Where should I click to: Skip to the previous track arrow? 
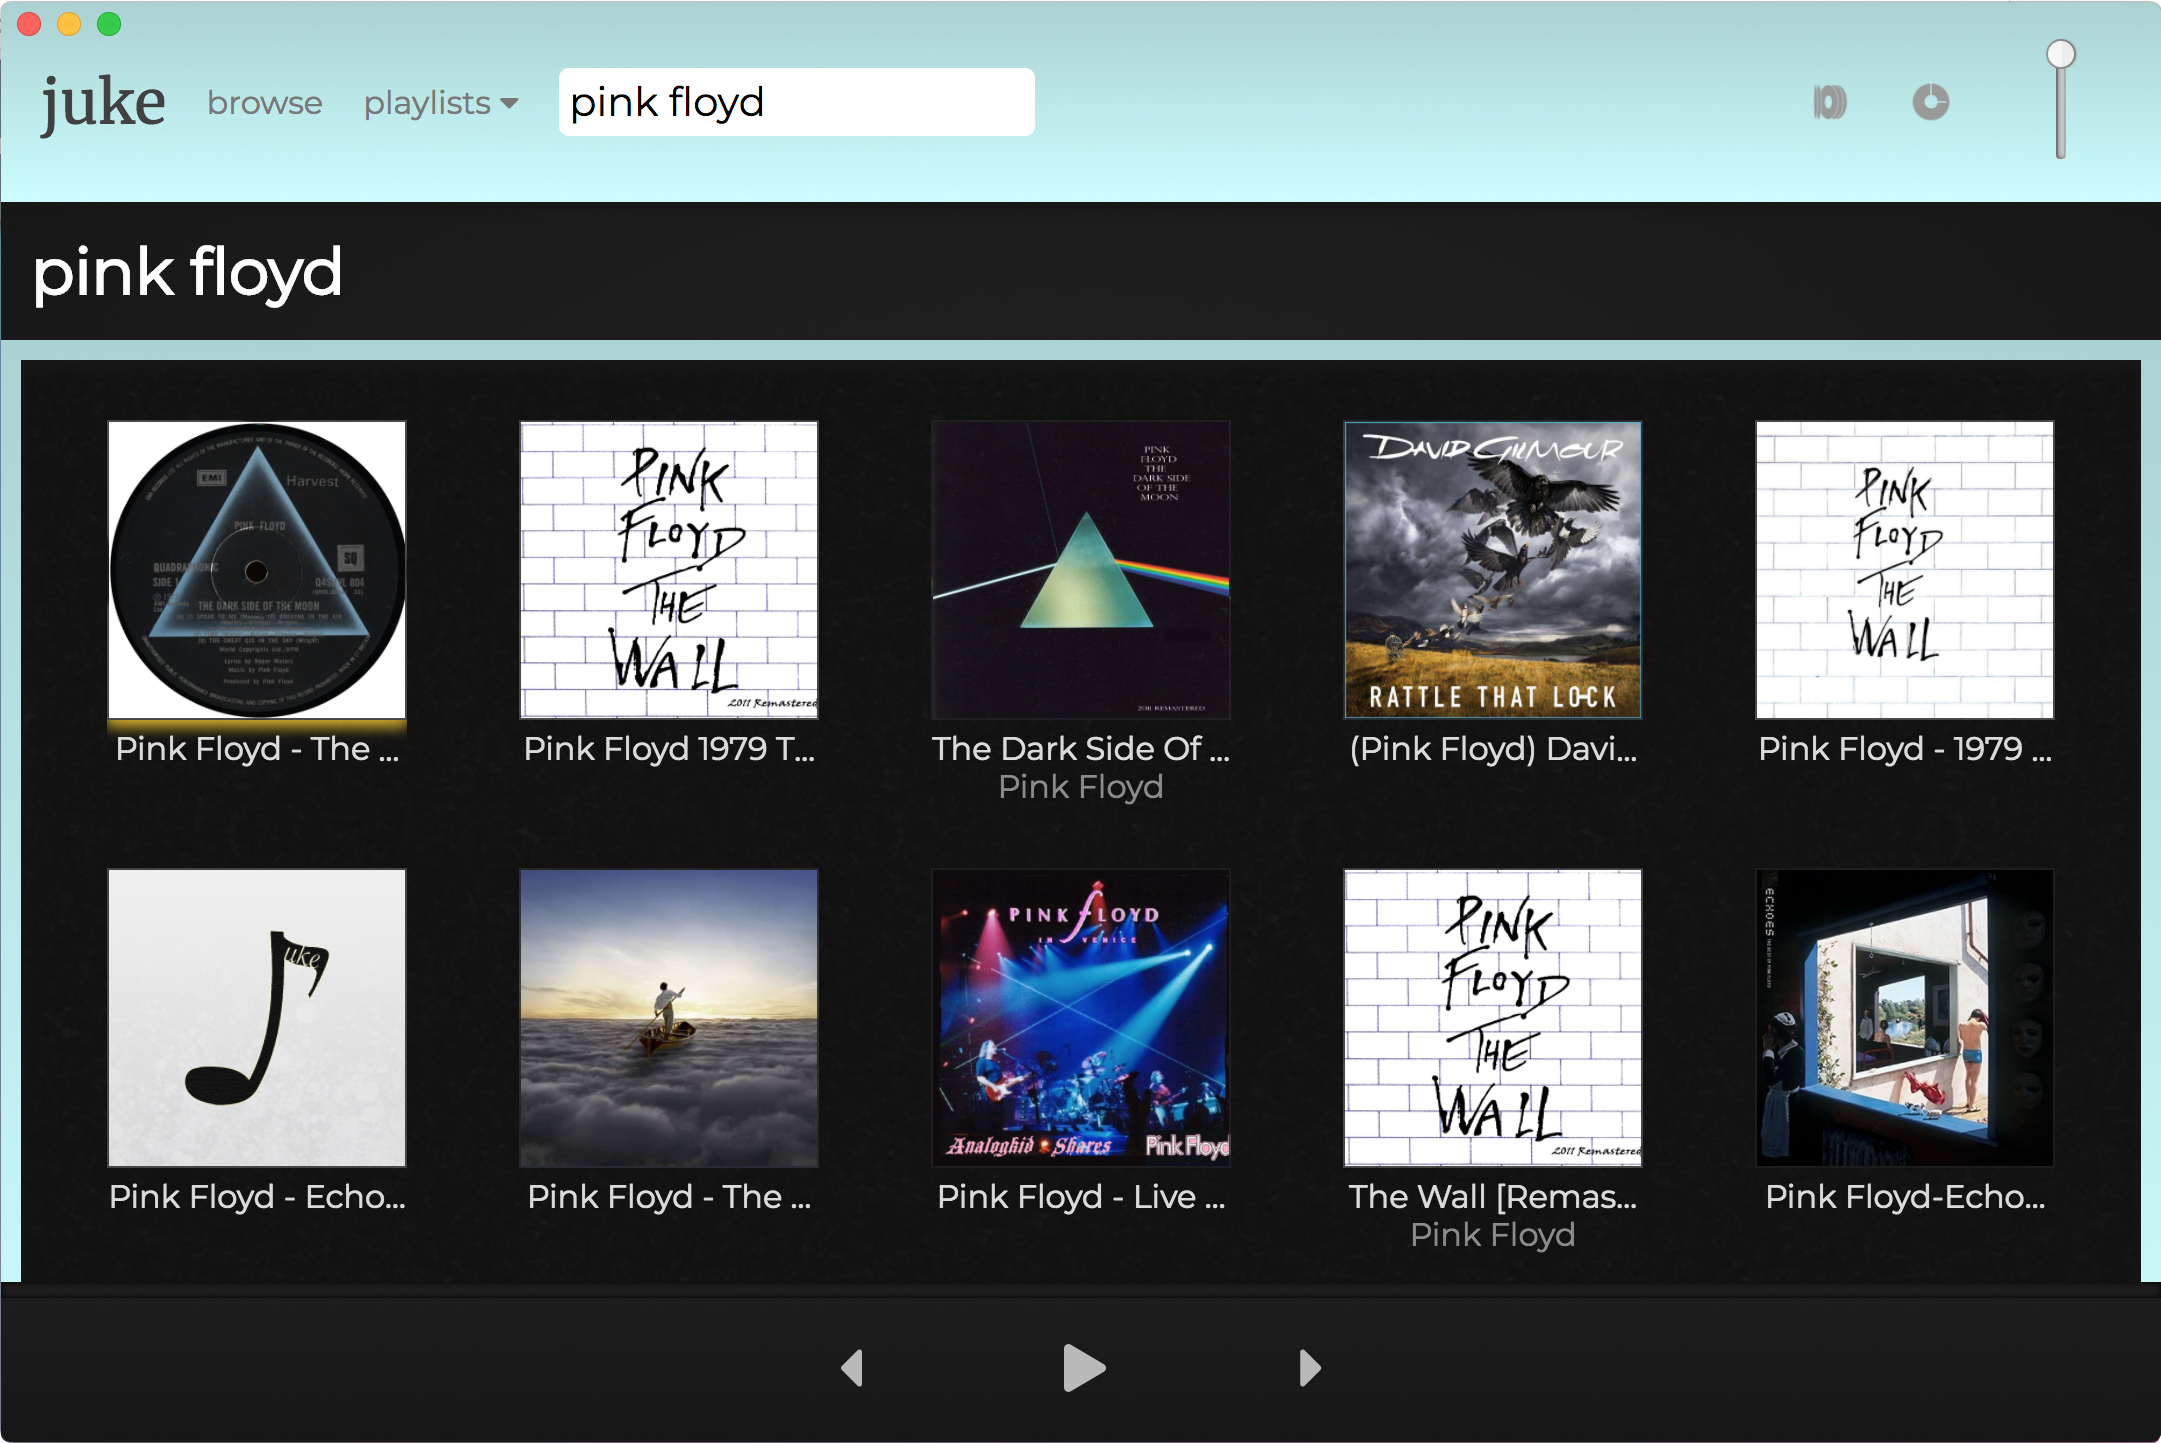tap(852, 1367)
